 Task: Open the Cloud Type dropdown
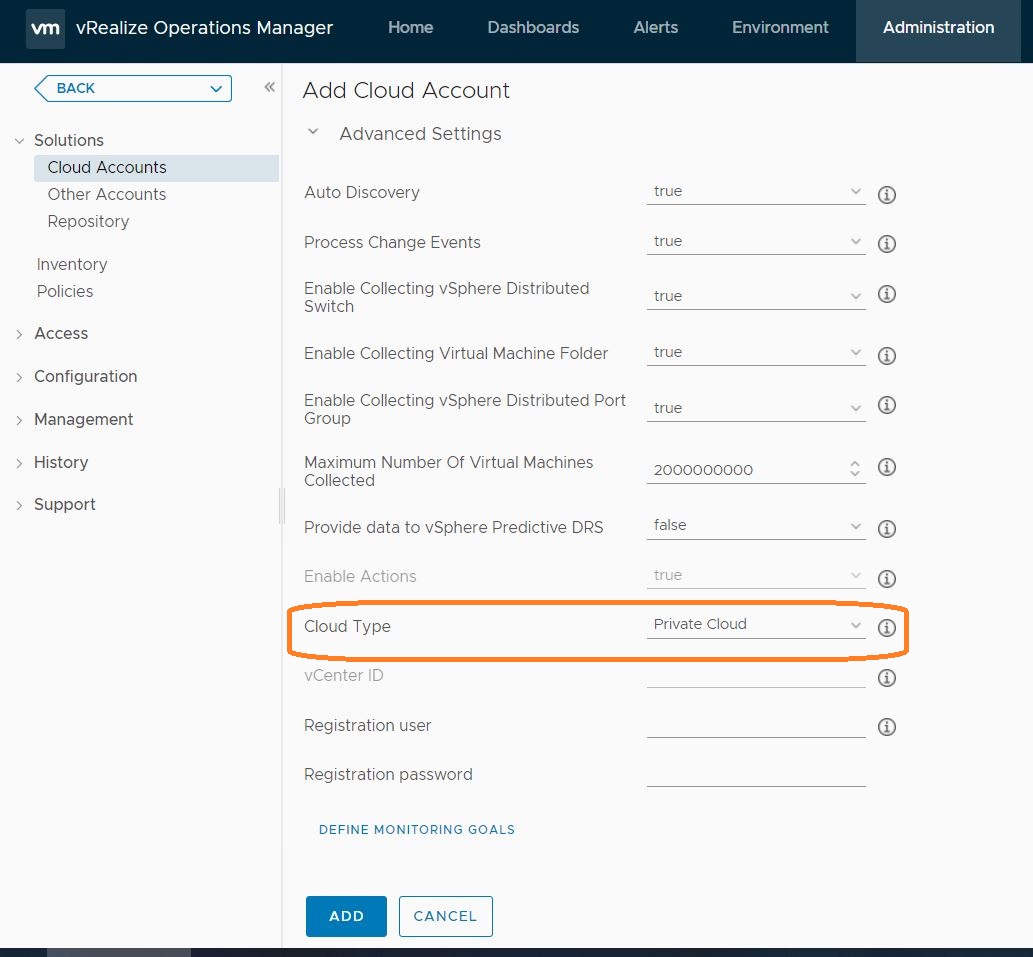[755, 624]
